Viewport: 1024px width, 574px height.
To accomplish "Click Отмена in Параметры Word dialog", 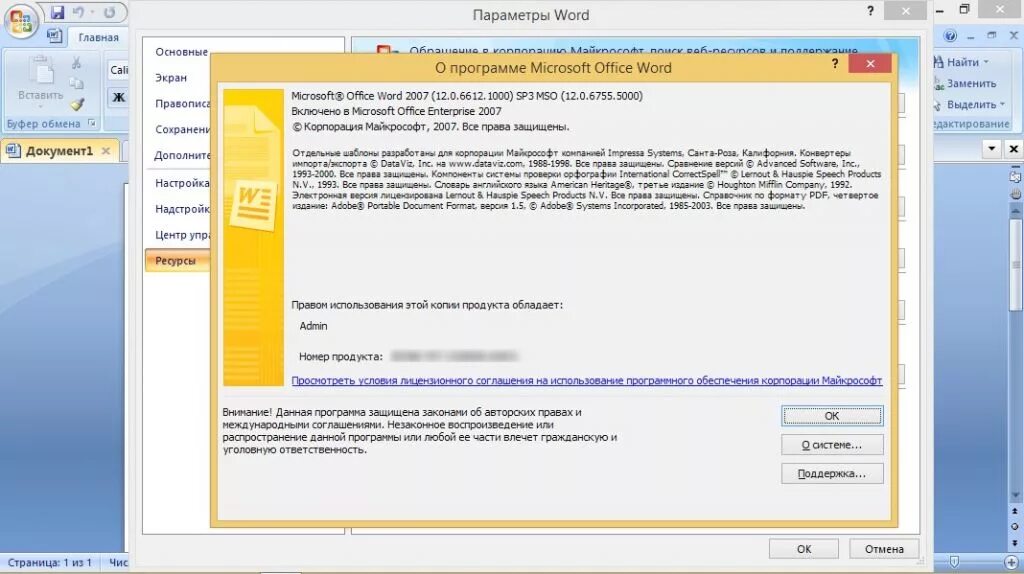I will pyautogui.click(x=884, y=549).
